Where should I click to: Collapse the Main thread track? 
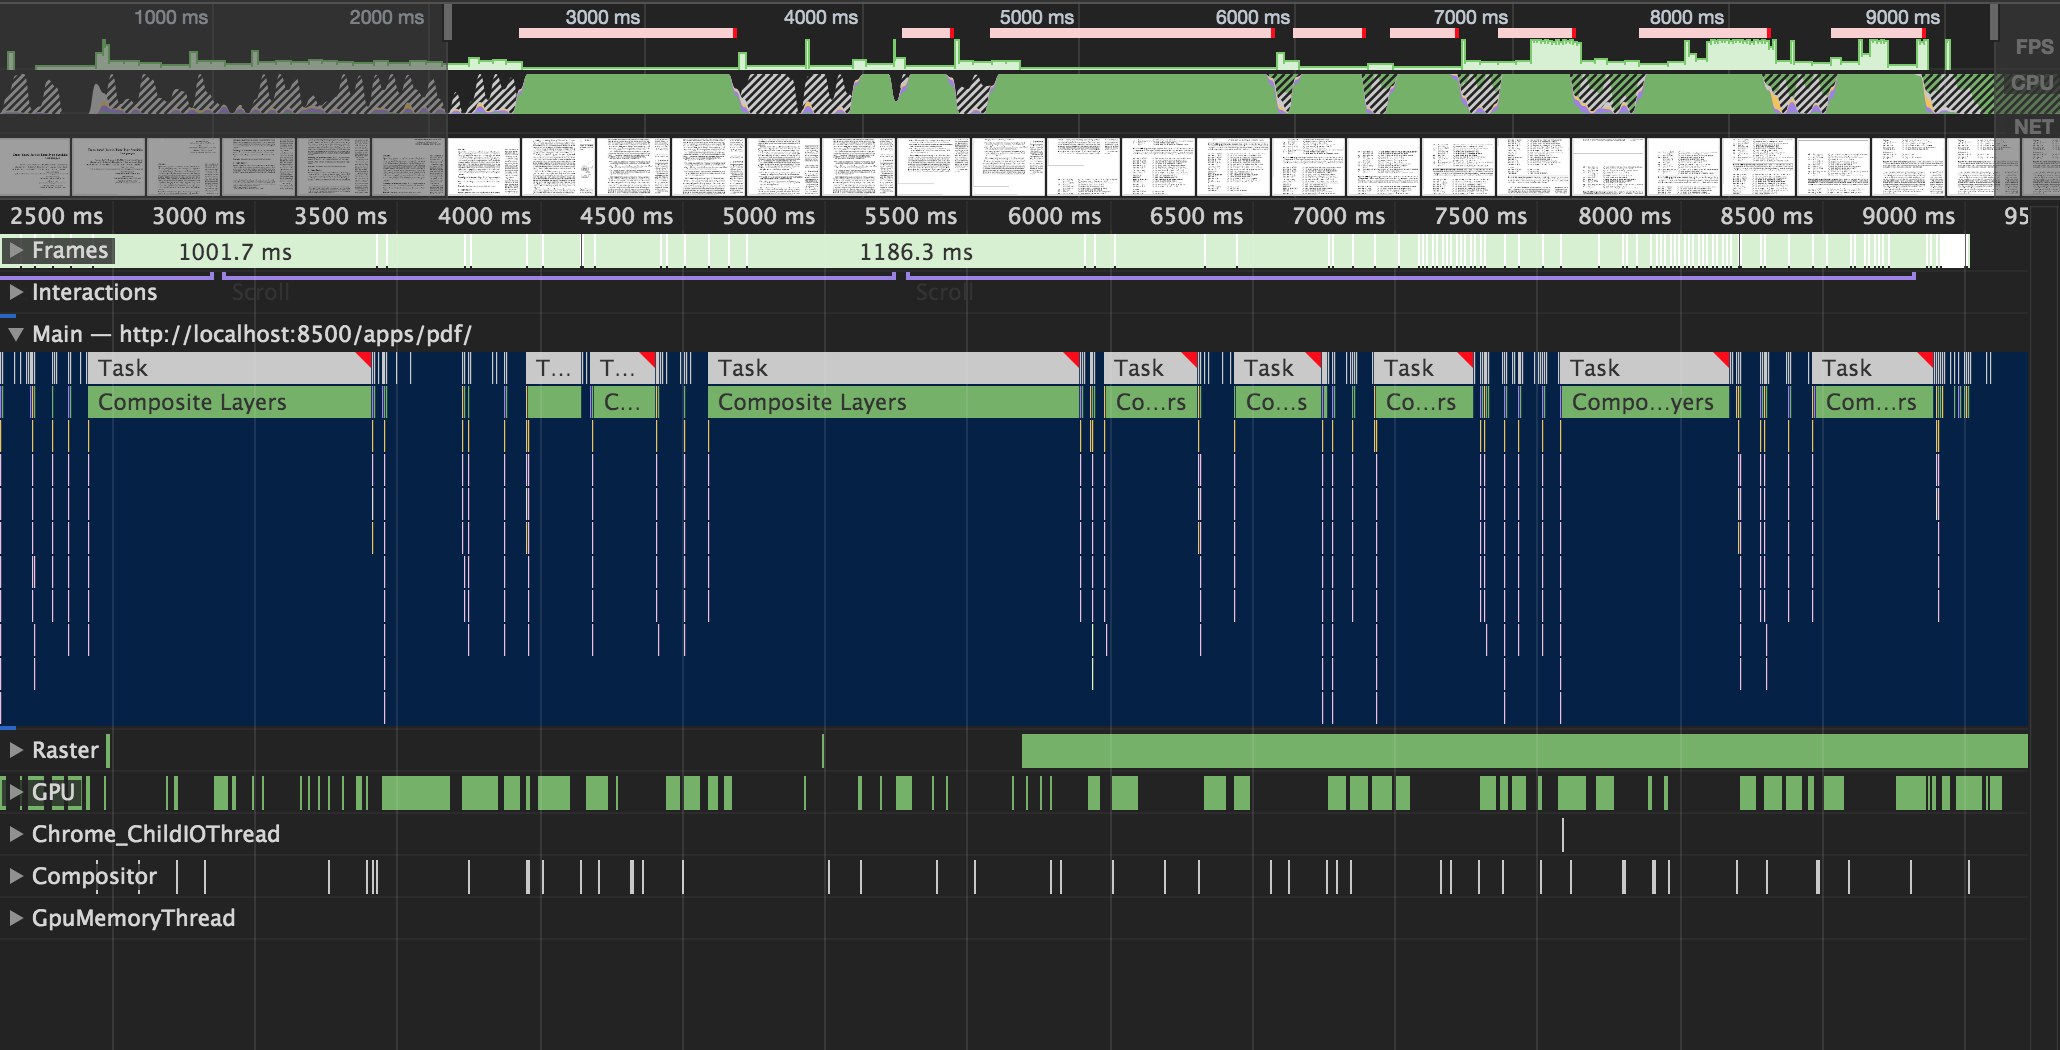(x=16, y=334)
